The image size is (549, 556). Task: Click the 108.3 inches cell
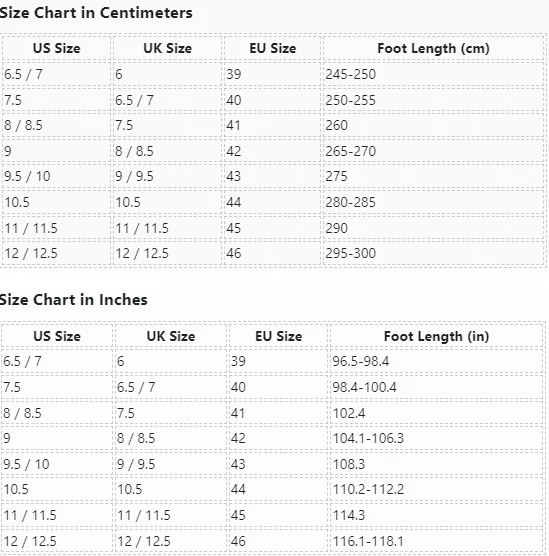pyautogui.click(x=436, y=464)
